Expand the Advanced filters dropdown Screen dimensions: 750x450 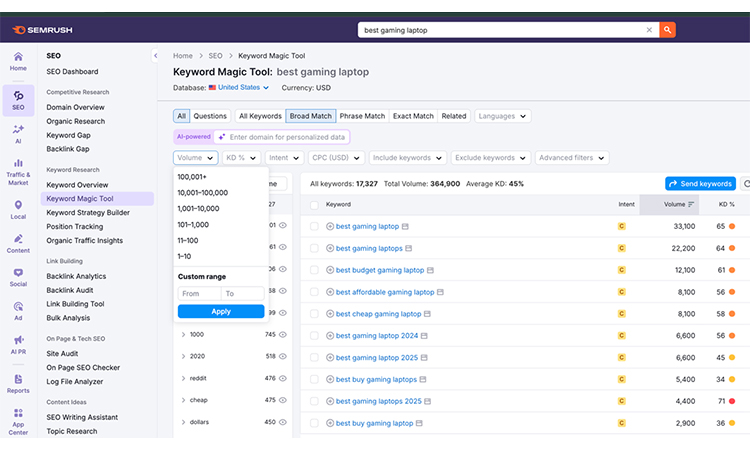[x=570, y=158]
